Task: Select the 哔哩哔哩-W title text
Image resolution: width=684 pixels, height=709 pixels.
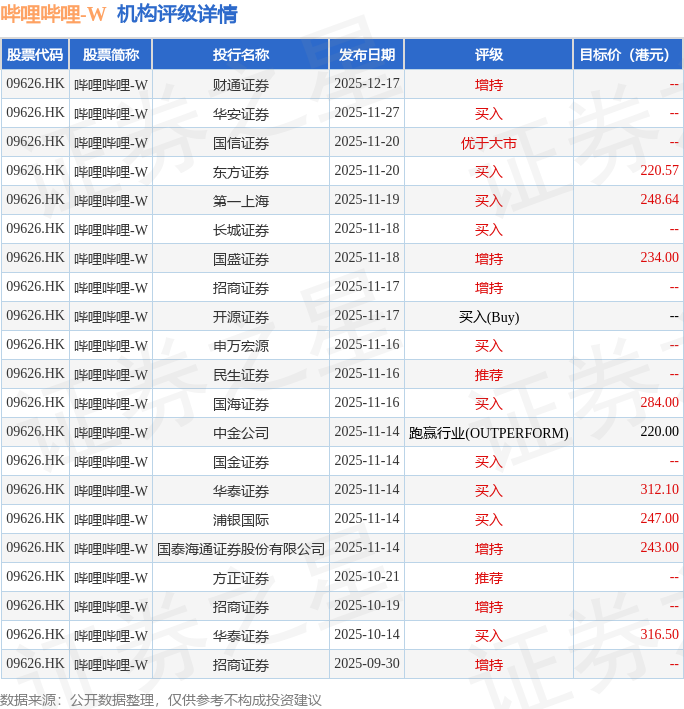Action: pos(53,14)
